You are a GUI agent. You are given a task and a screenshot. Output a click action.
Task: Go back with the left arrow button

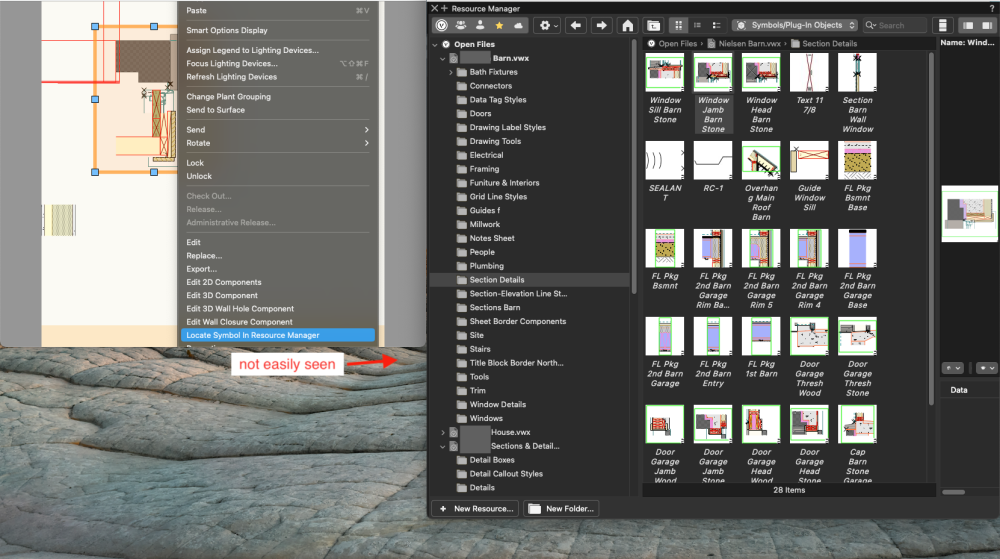click(575, 25)
